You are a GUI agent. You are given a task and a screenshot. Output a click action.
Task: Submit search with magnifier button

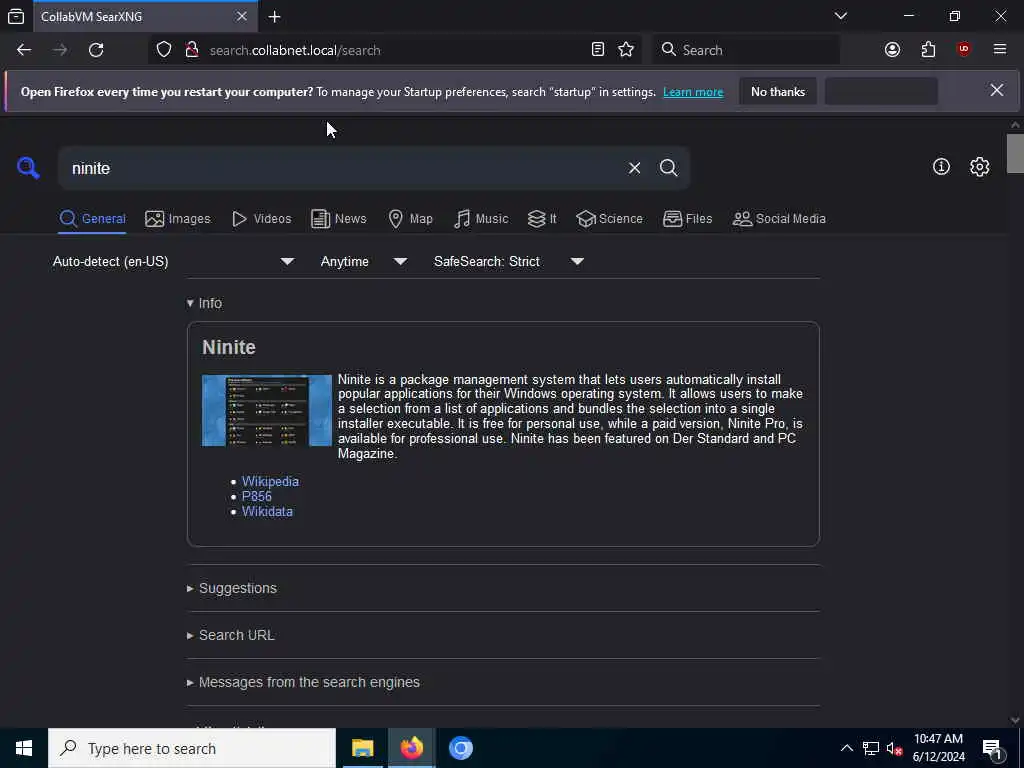point(668,168)
